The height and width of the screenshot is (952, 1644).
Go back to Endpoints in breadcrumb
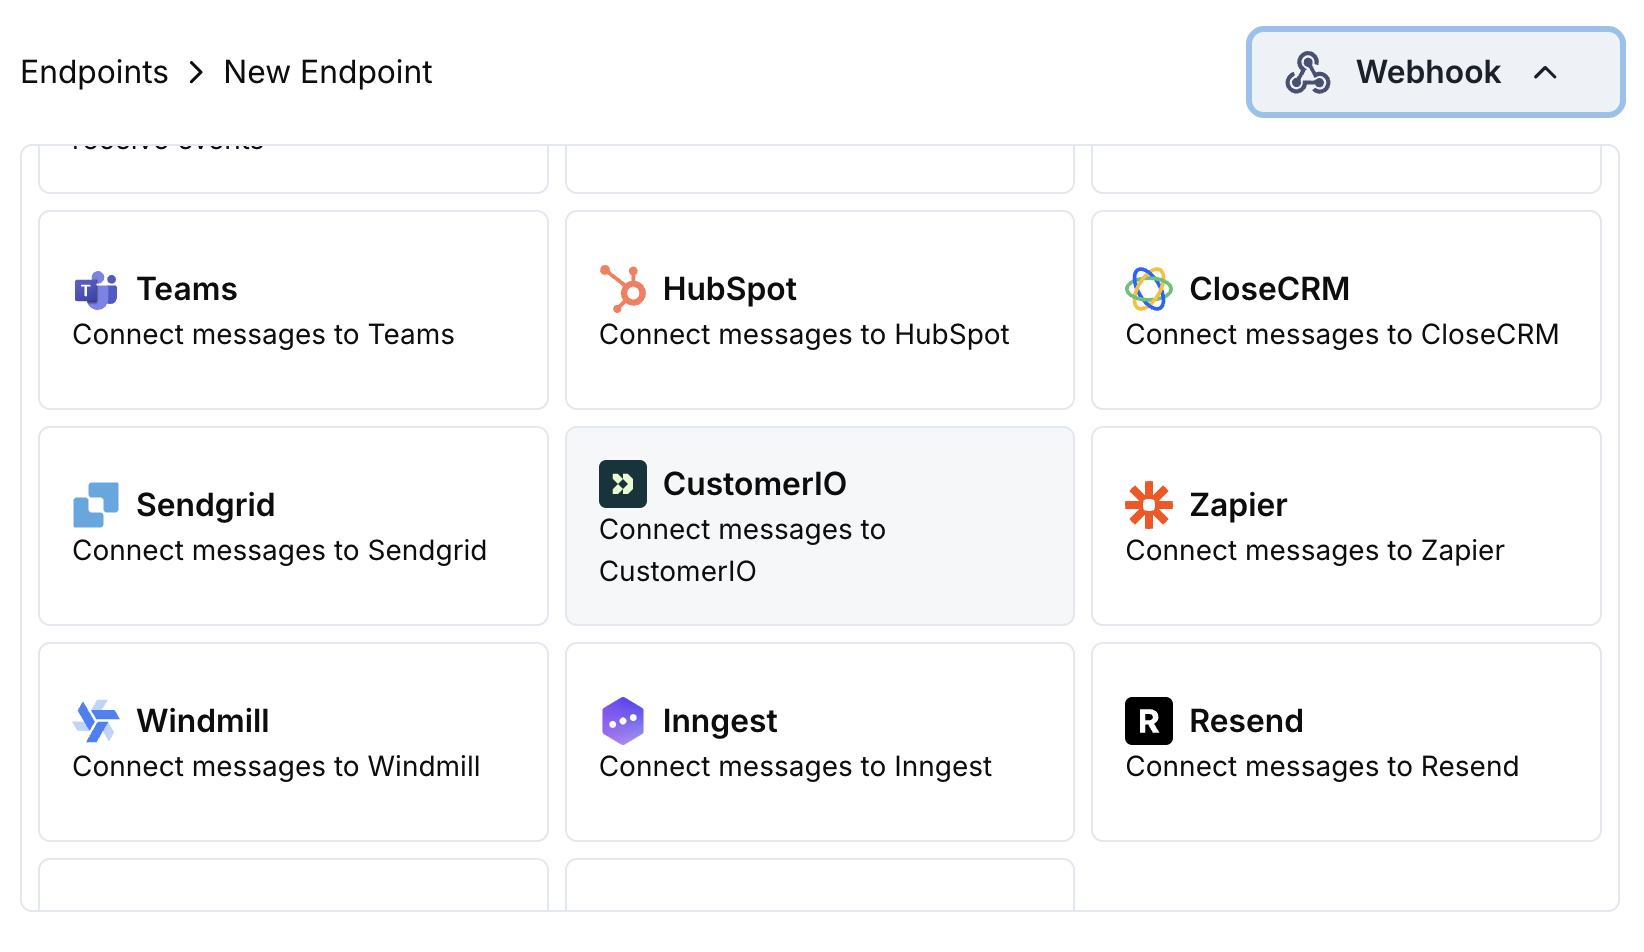(x=95, y=72)
